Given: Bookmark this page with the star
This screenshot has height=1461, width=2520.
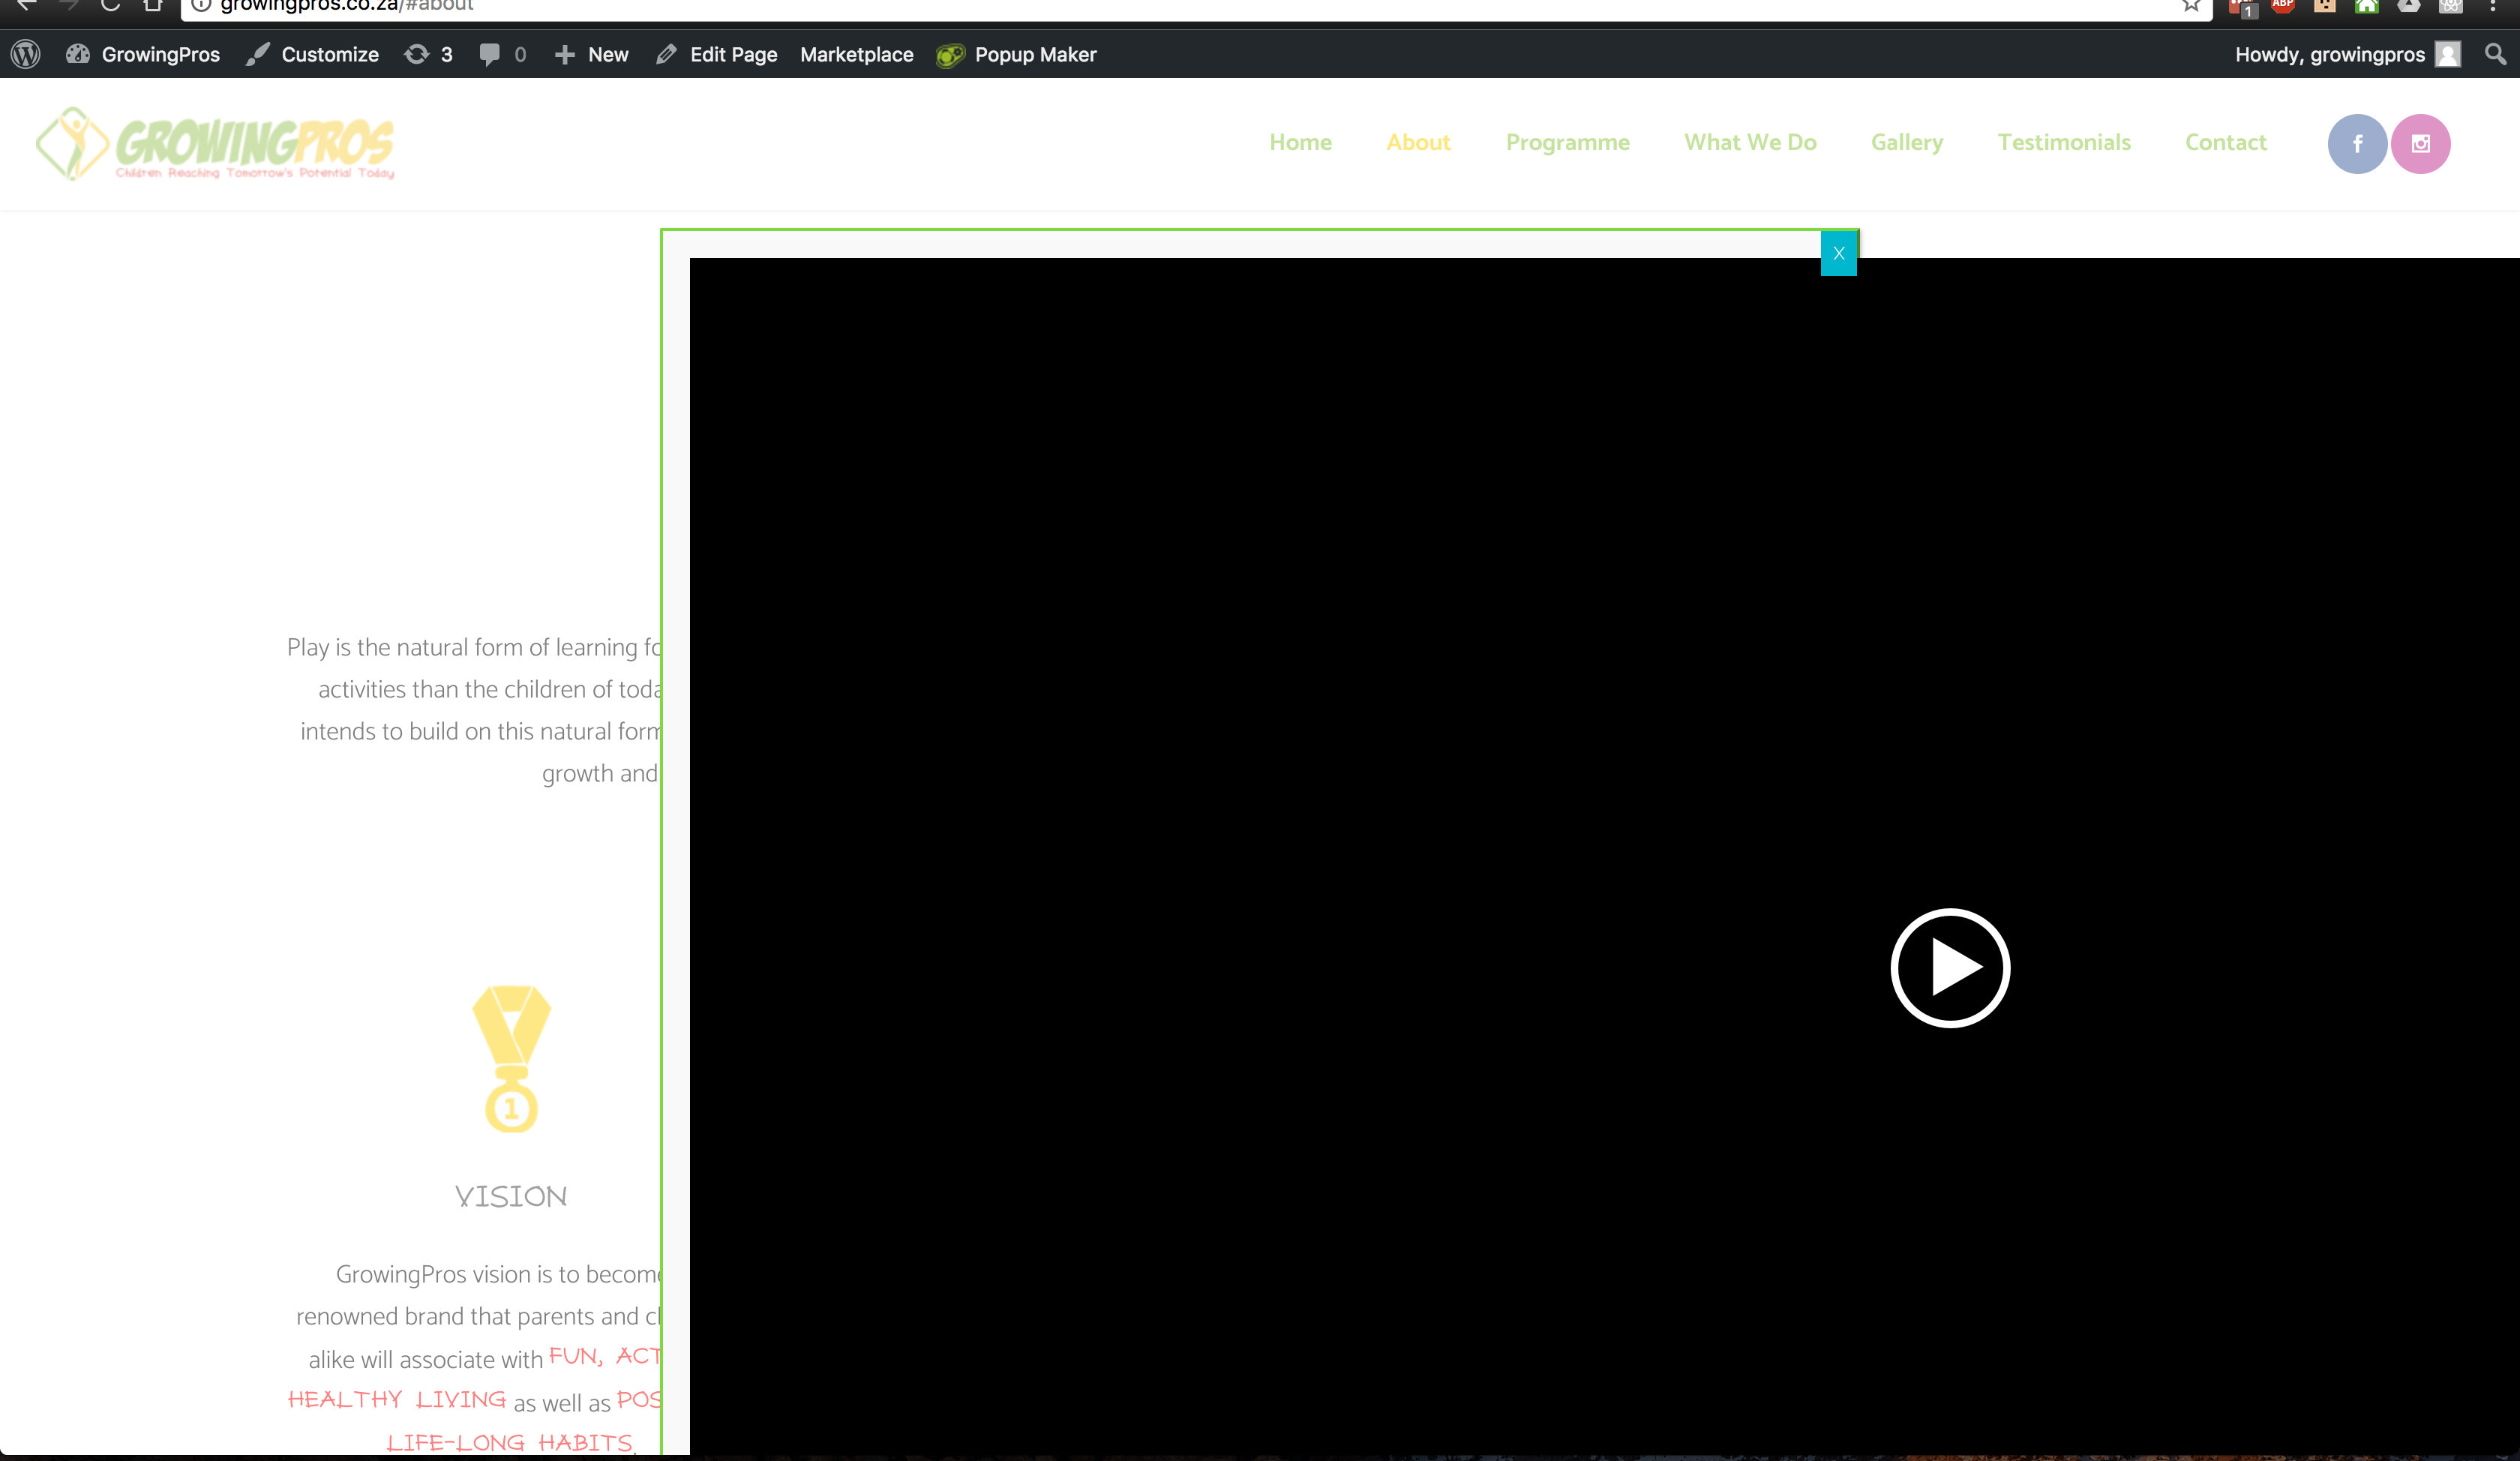Looking at the screenshot, I should (2191, 5).
